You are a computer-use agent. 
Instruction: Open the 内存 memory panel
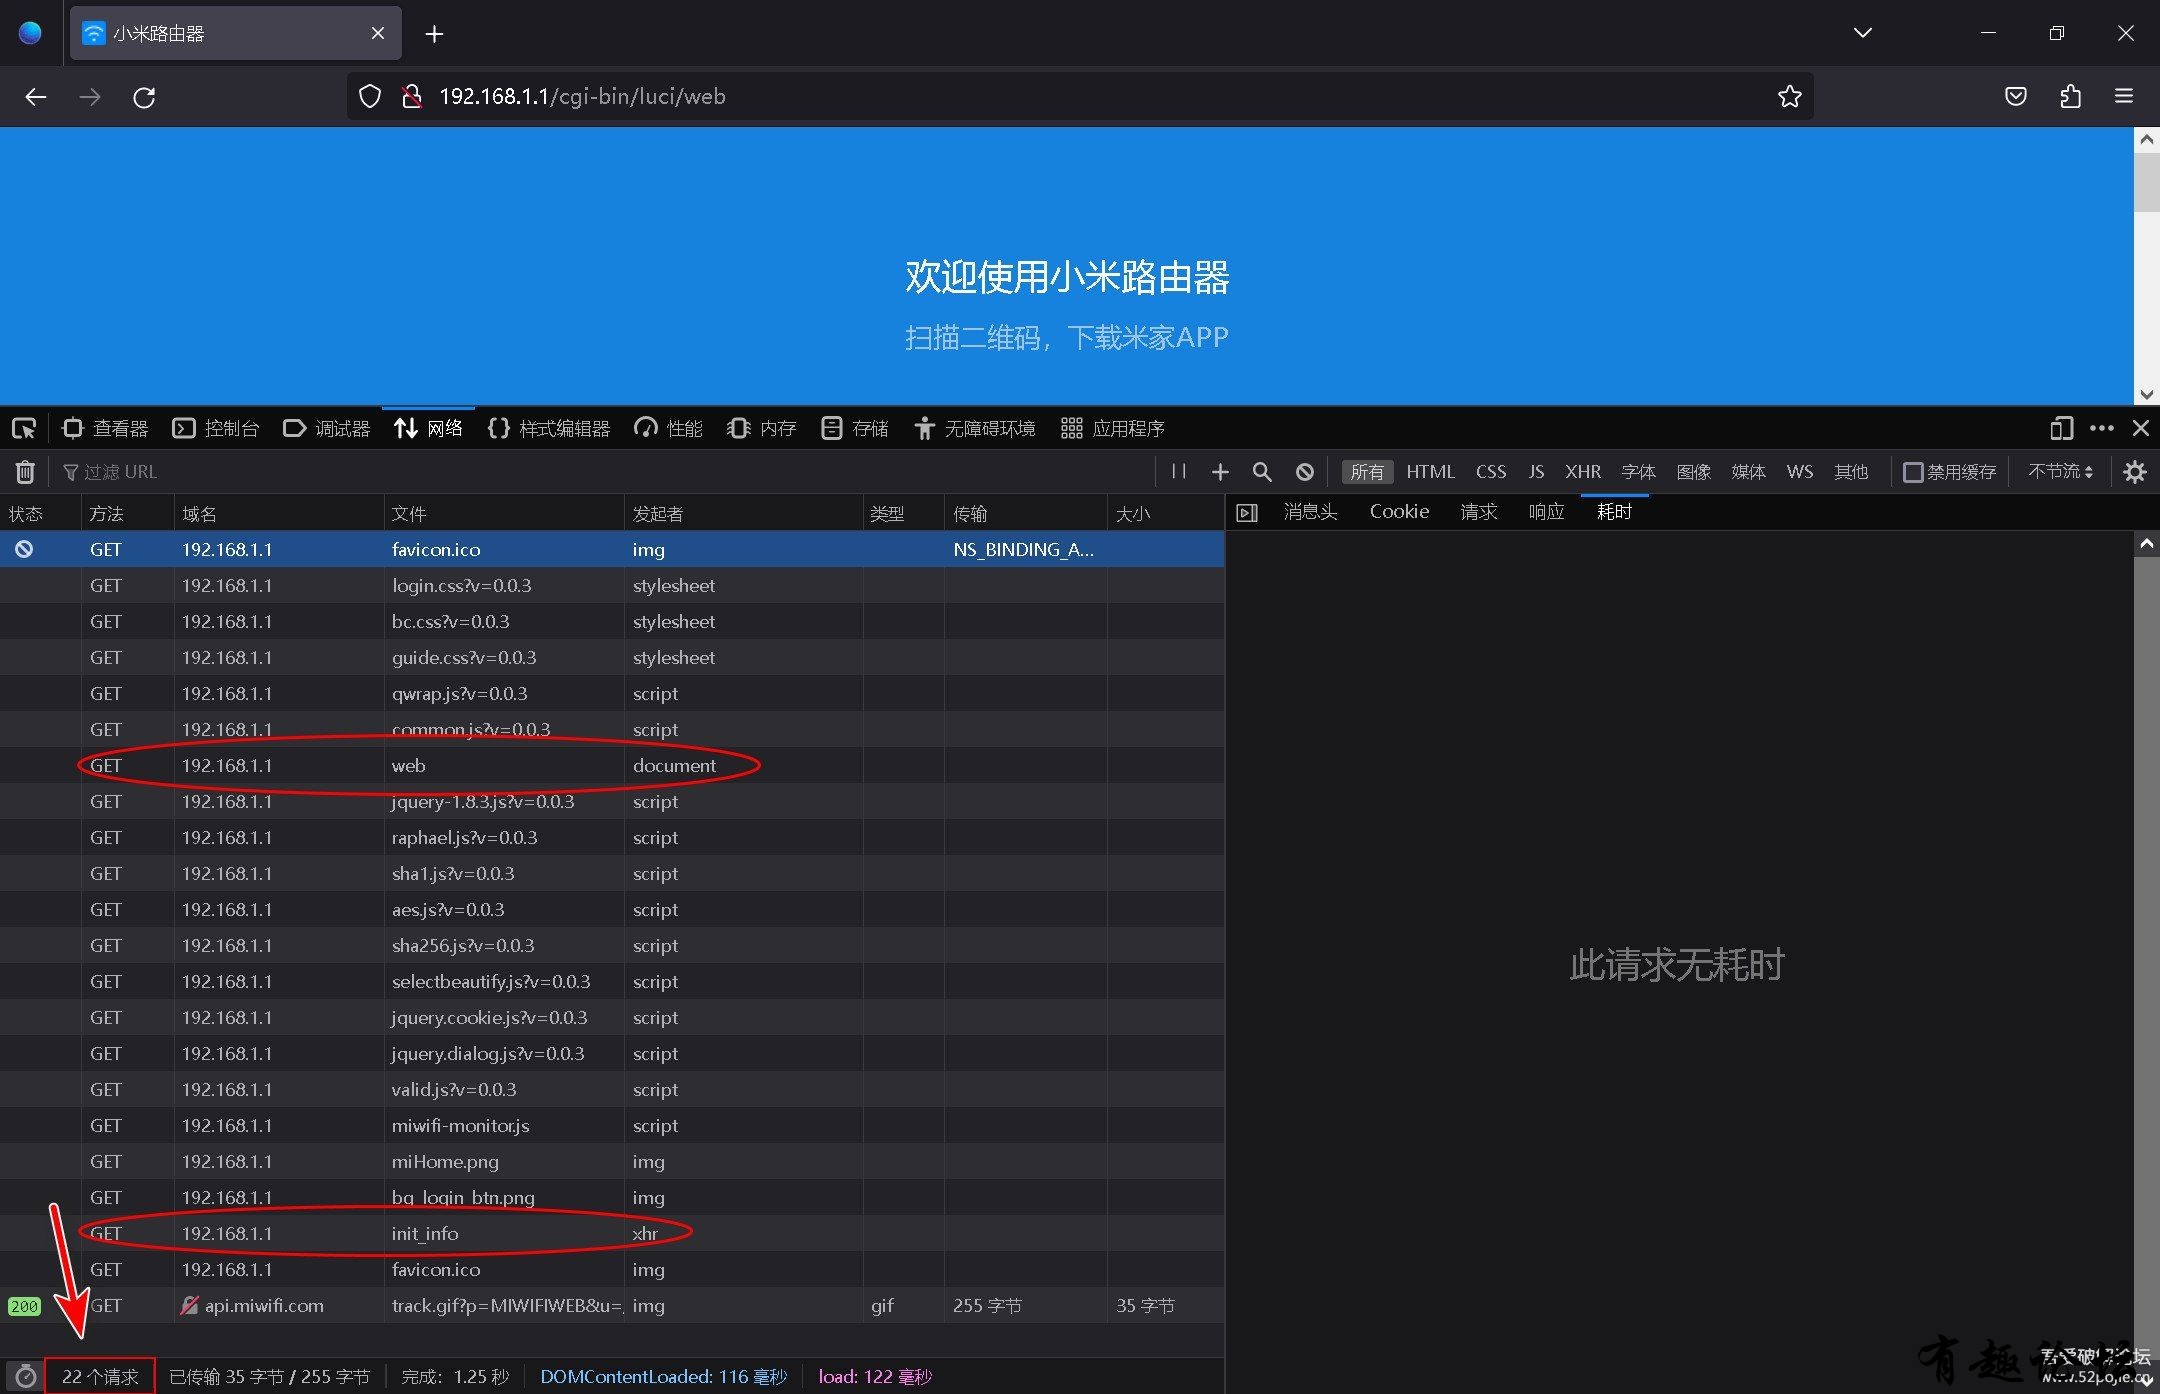(762, 429)
